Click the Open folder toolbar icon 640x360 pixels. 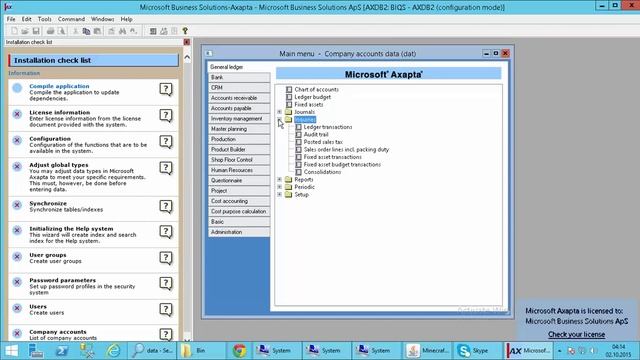[25, 31]
